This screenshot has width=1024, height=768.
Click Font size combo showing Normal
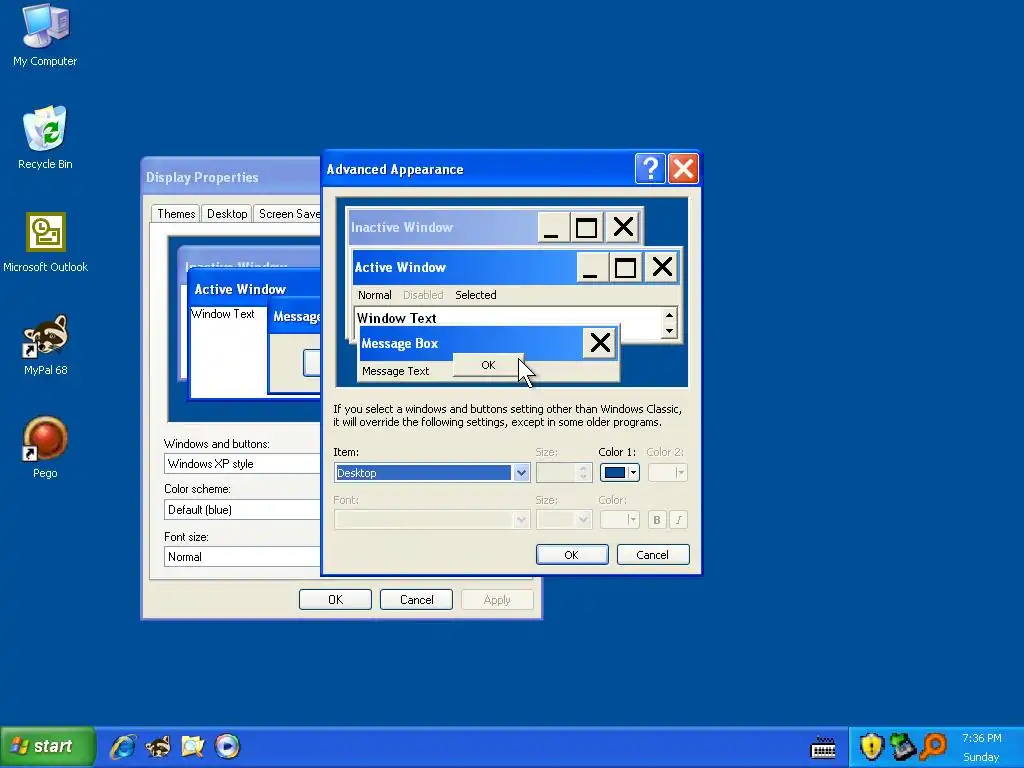[x=242, y=556]
